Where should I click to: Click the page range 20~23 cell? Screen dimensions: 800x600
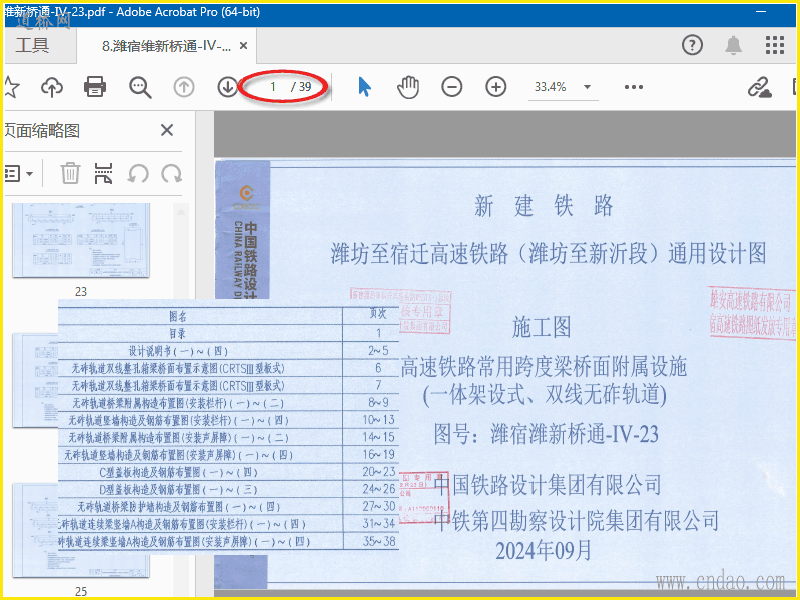[x=379, y=472]
